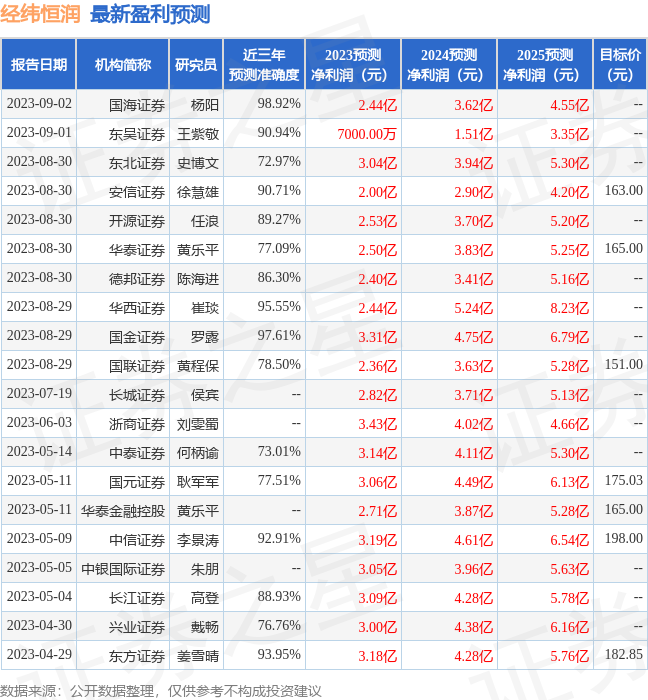Image resolution: width=648 pixels, height=700 pixels.
Task: Select the 目标价 column header
Action: (x=620, y=64)
